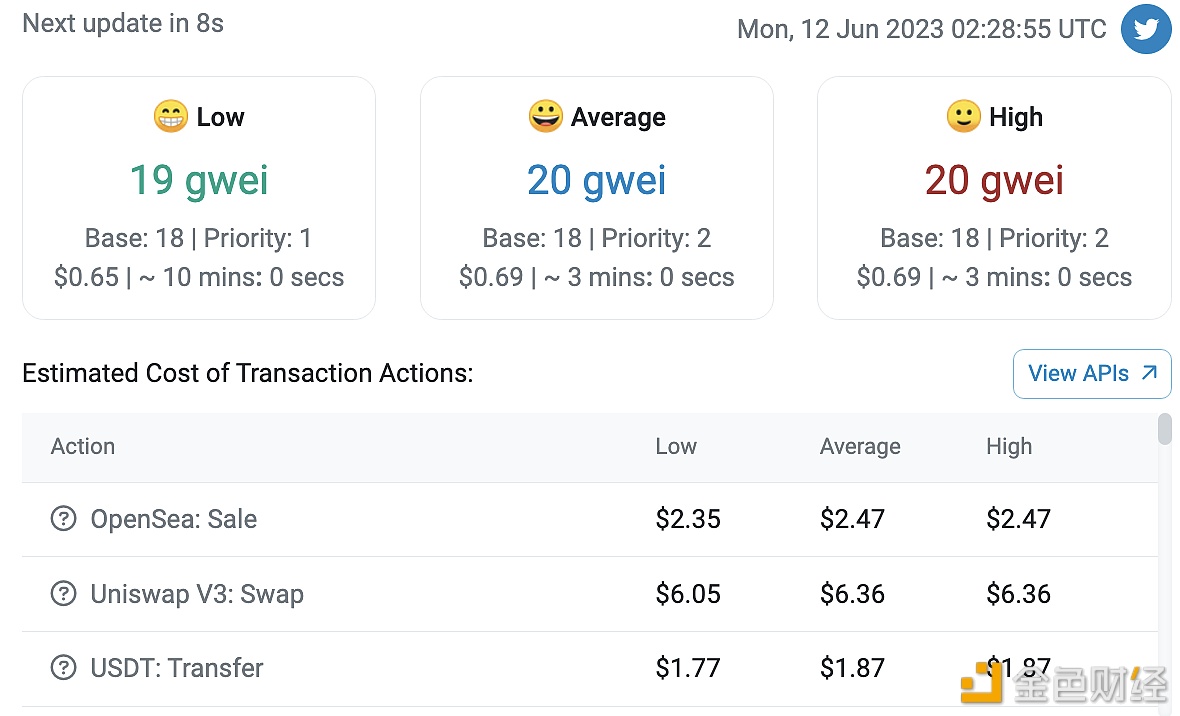Open the Uniswap V3: Swap row label
1180x716 pixels.
coord(197,594)
